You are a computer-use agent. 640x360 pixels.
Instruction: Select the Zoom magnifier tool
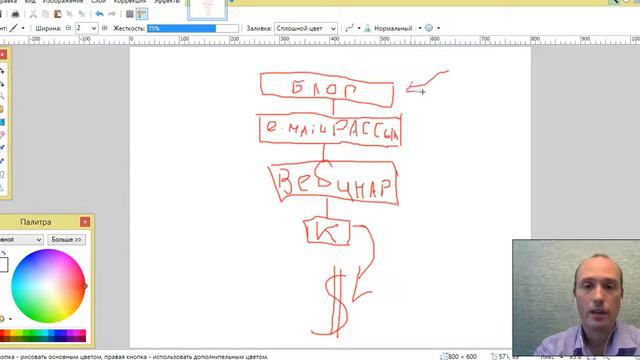coord(2,96)
